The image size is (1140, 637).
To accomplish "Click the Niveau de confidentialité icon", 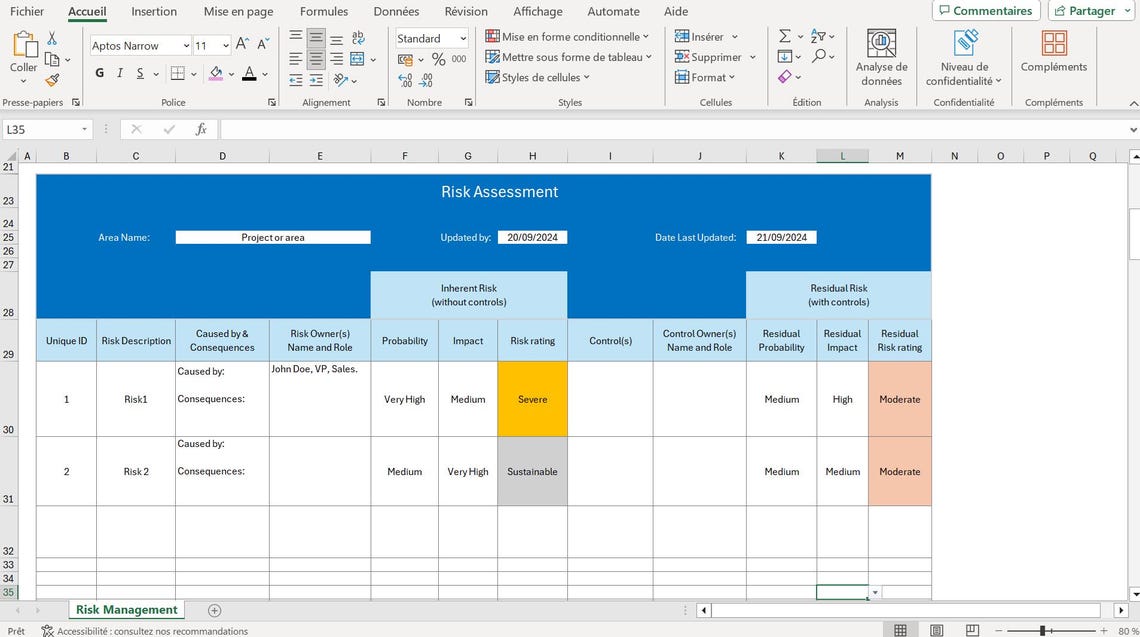I will (x=963, y=50).
